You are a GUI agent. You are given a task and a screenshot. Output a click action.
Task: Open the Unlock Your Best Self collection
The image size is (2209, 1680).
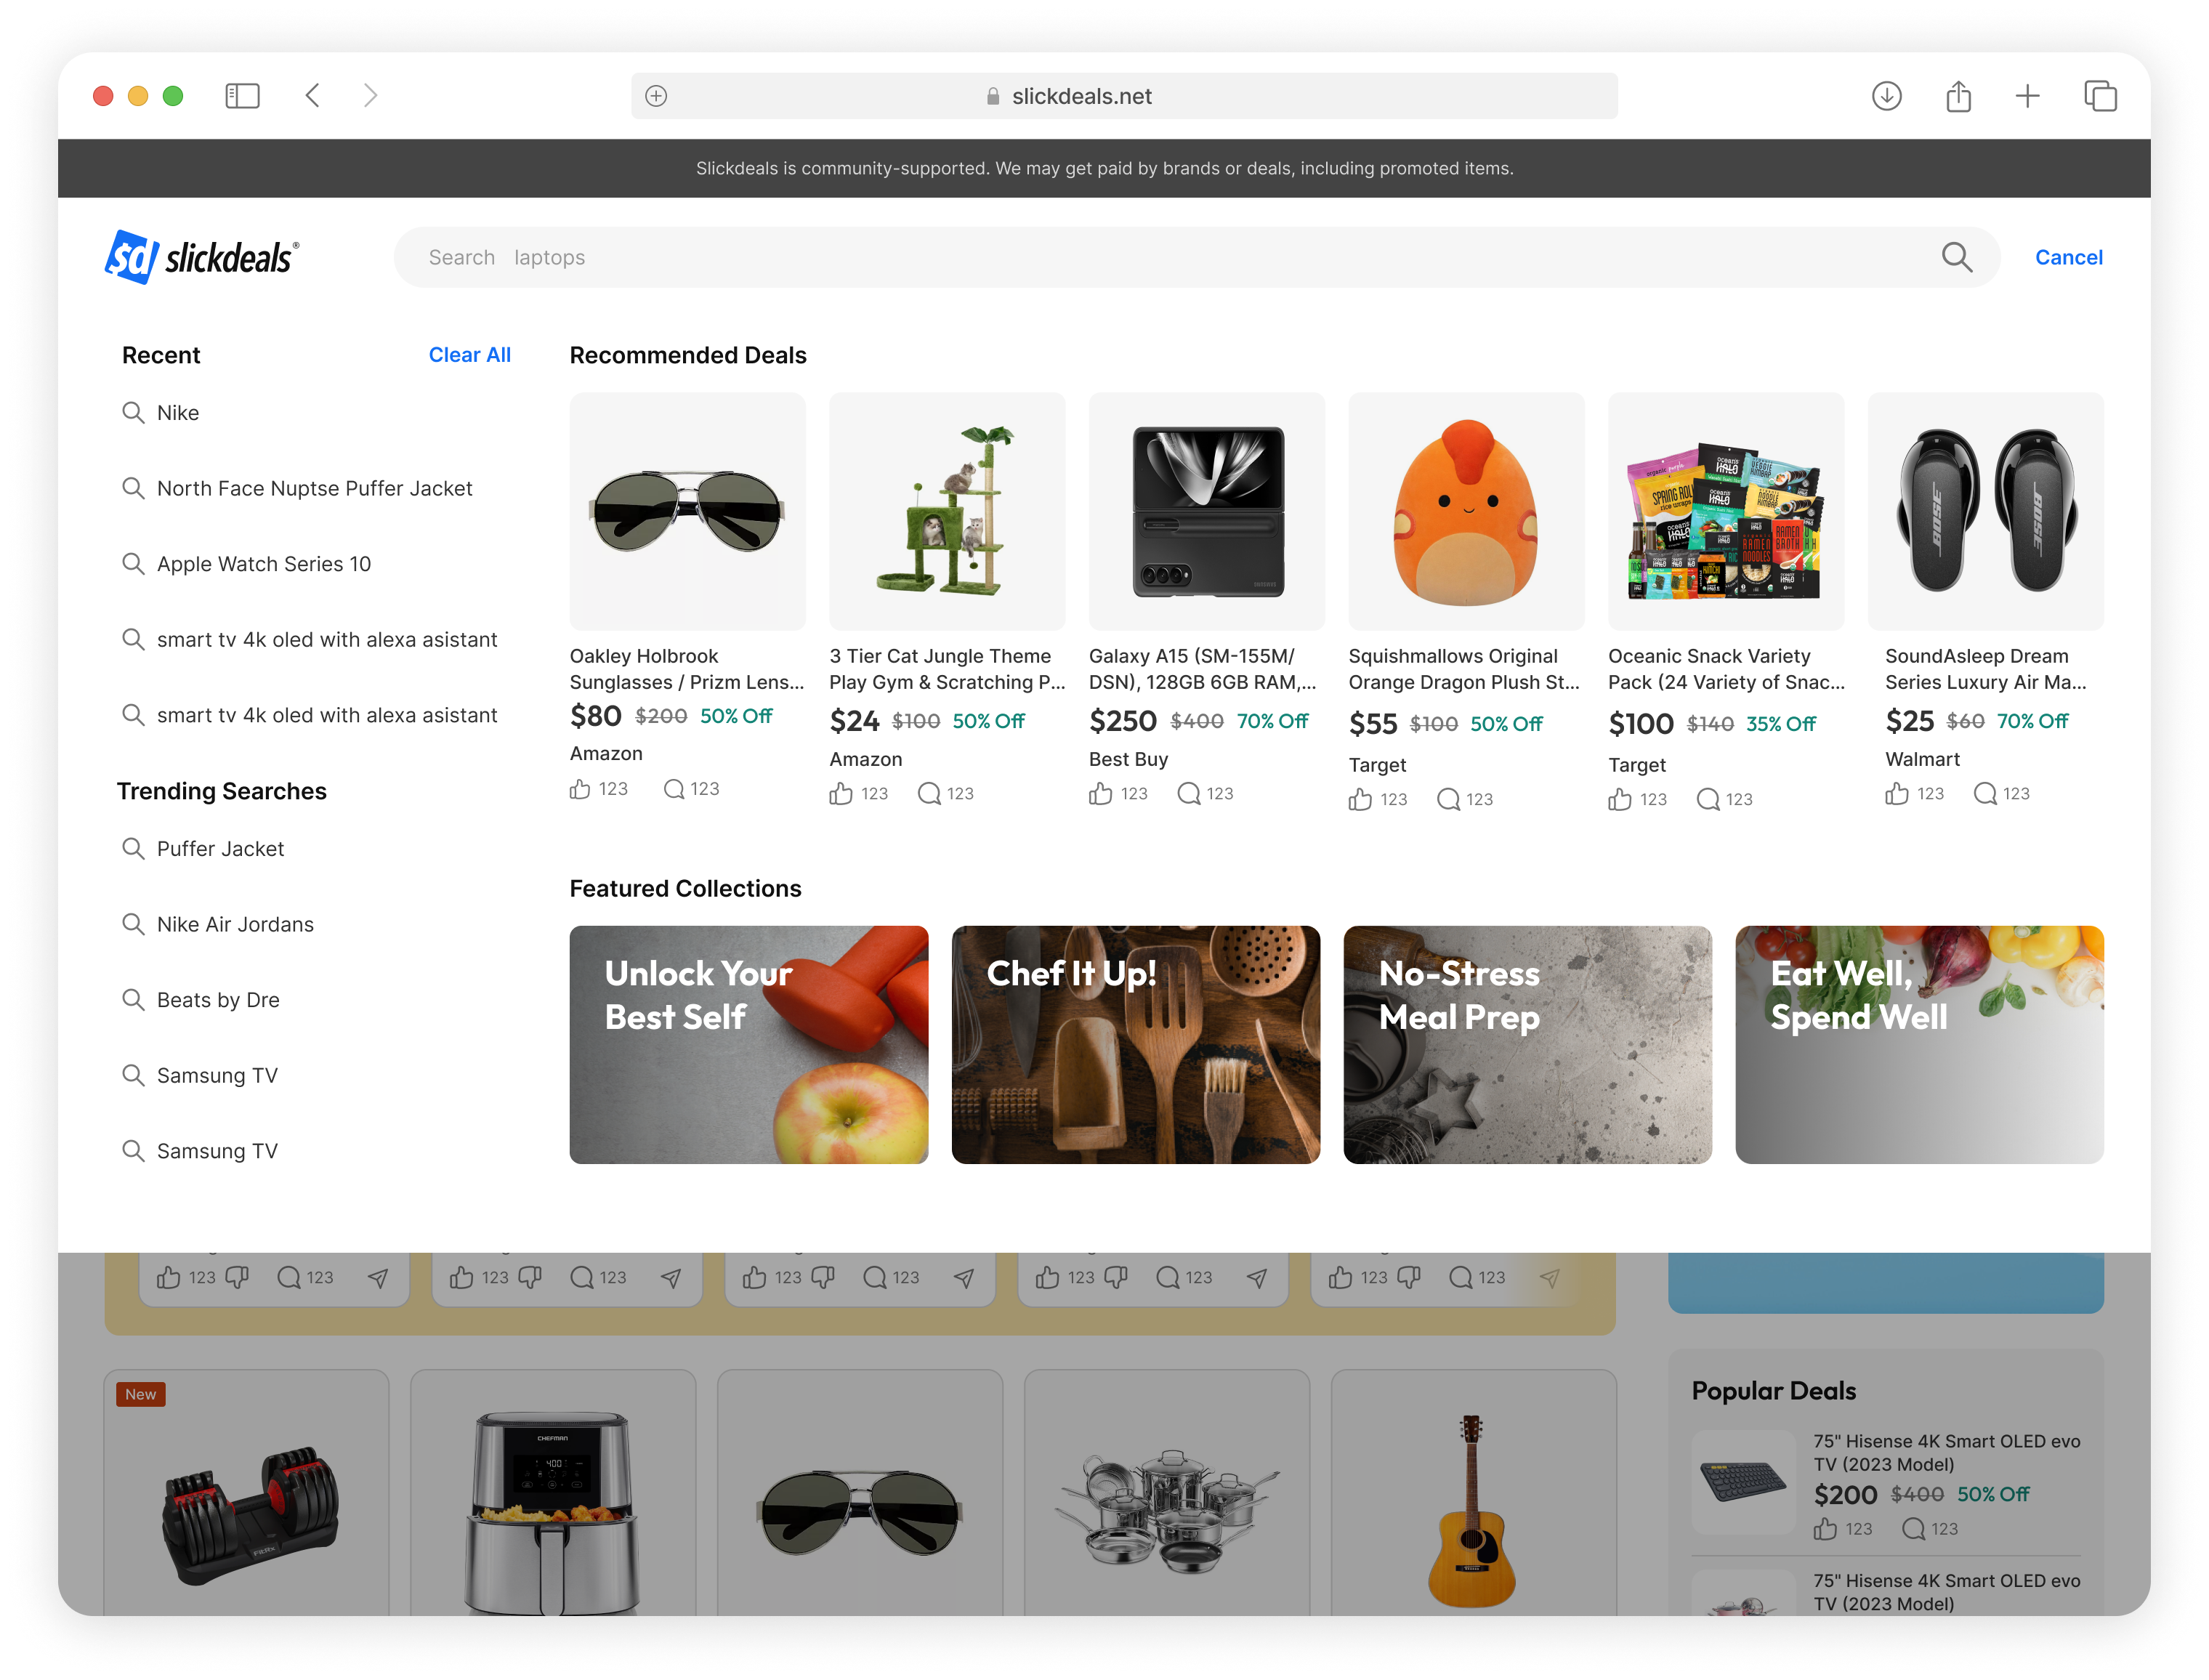pyautogui.click(x=748, y=1045)
